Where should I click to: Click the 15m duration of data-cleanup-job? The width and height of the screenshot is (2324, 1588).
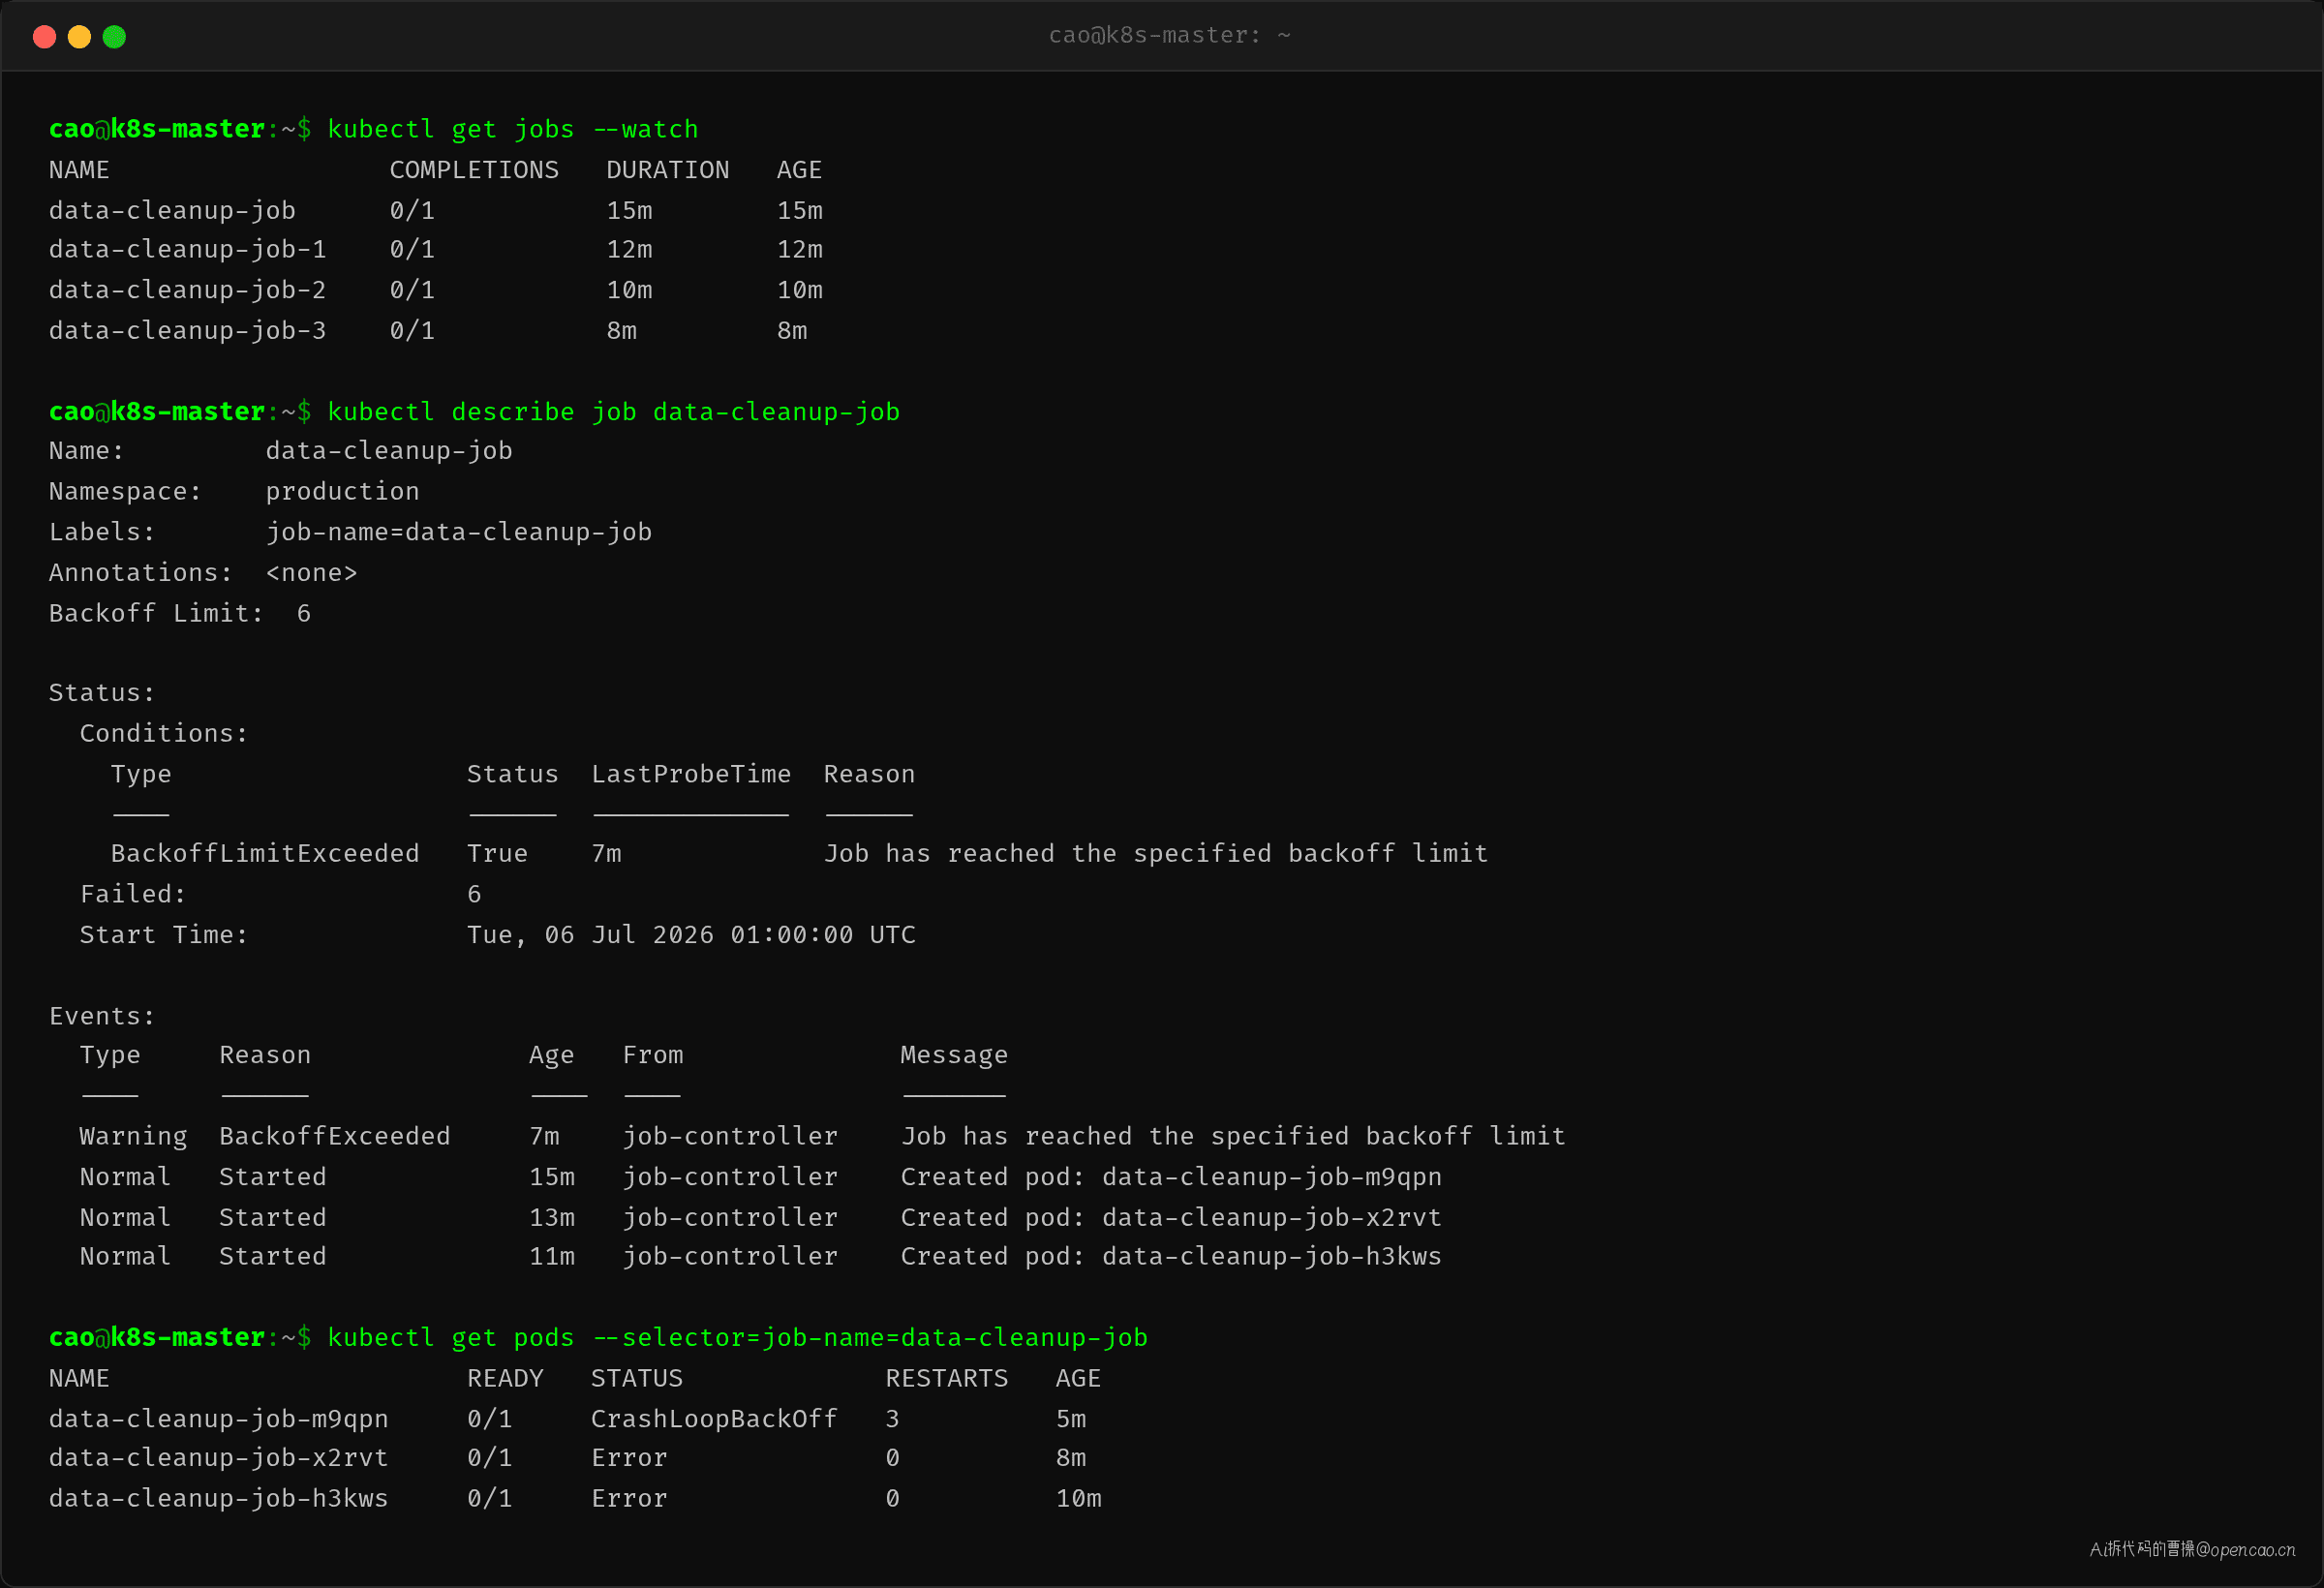pyautogui.click(x=629, y=210)
